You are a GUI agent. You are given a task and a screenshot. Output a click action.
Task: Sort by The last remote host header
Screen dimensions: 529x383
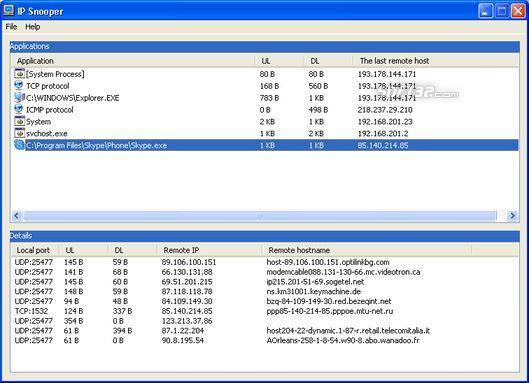click(x=436, y=61)
